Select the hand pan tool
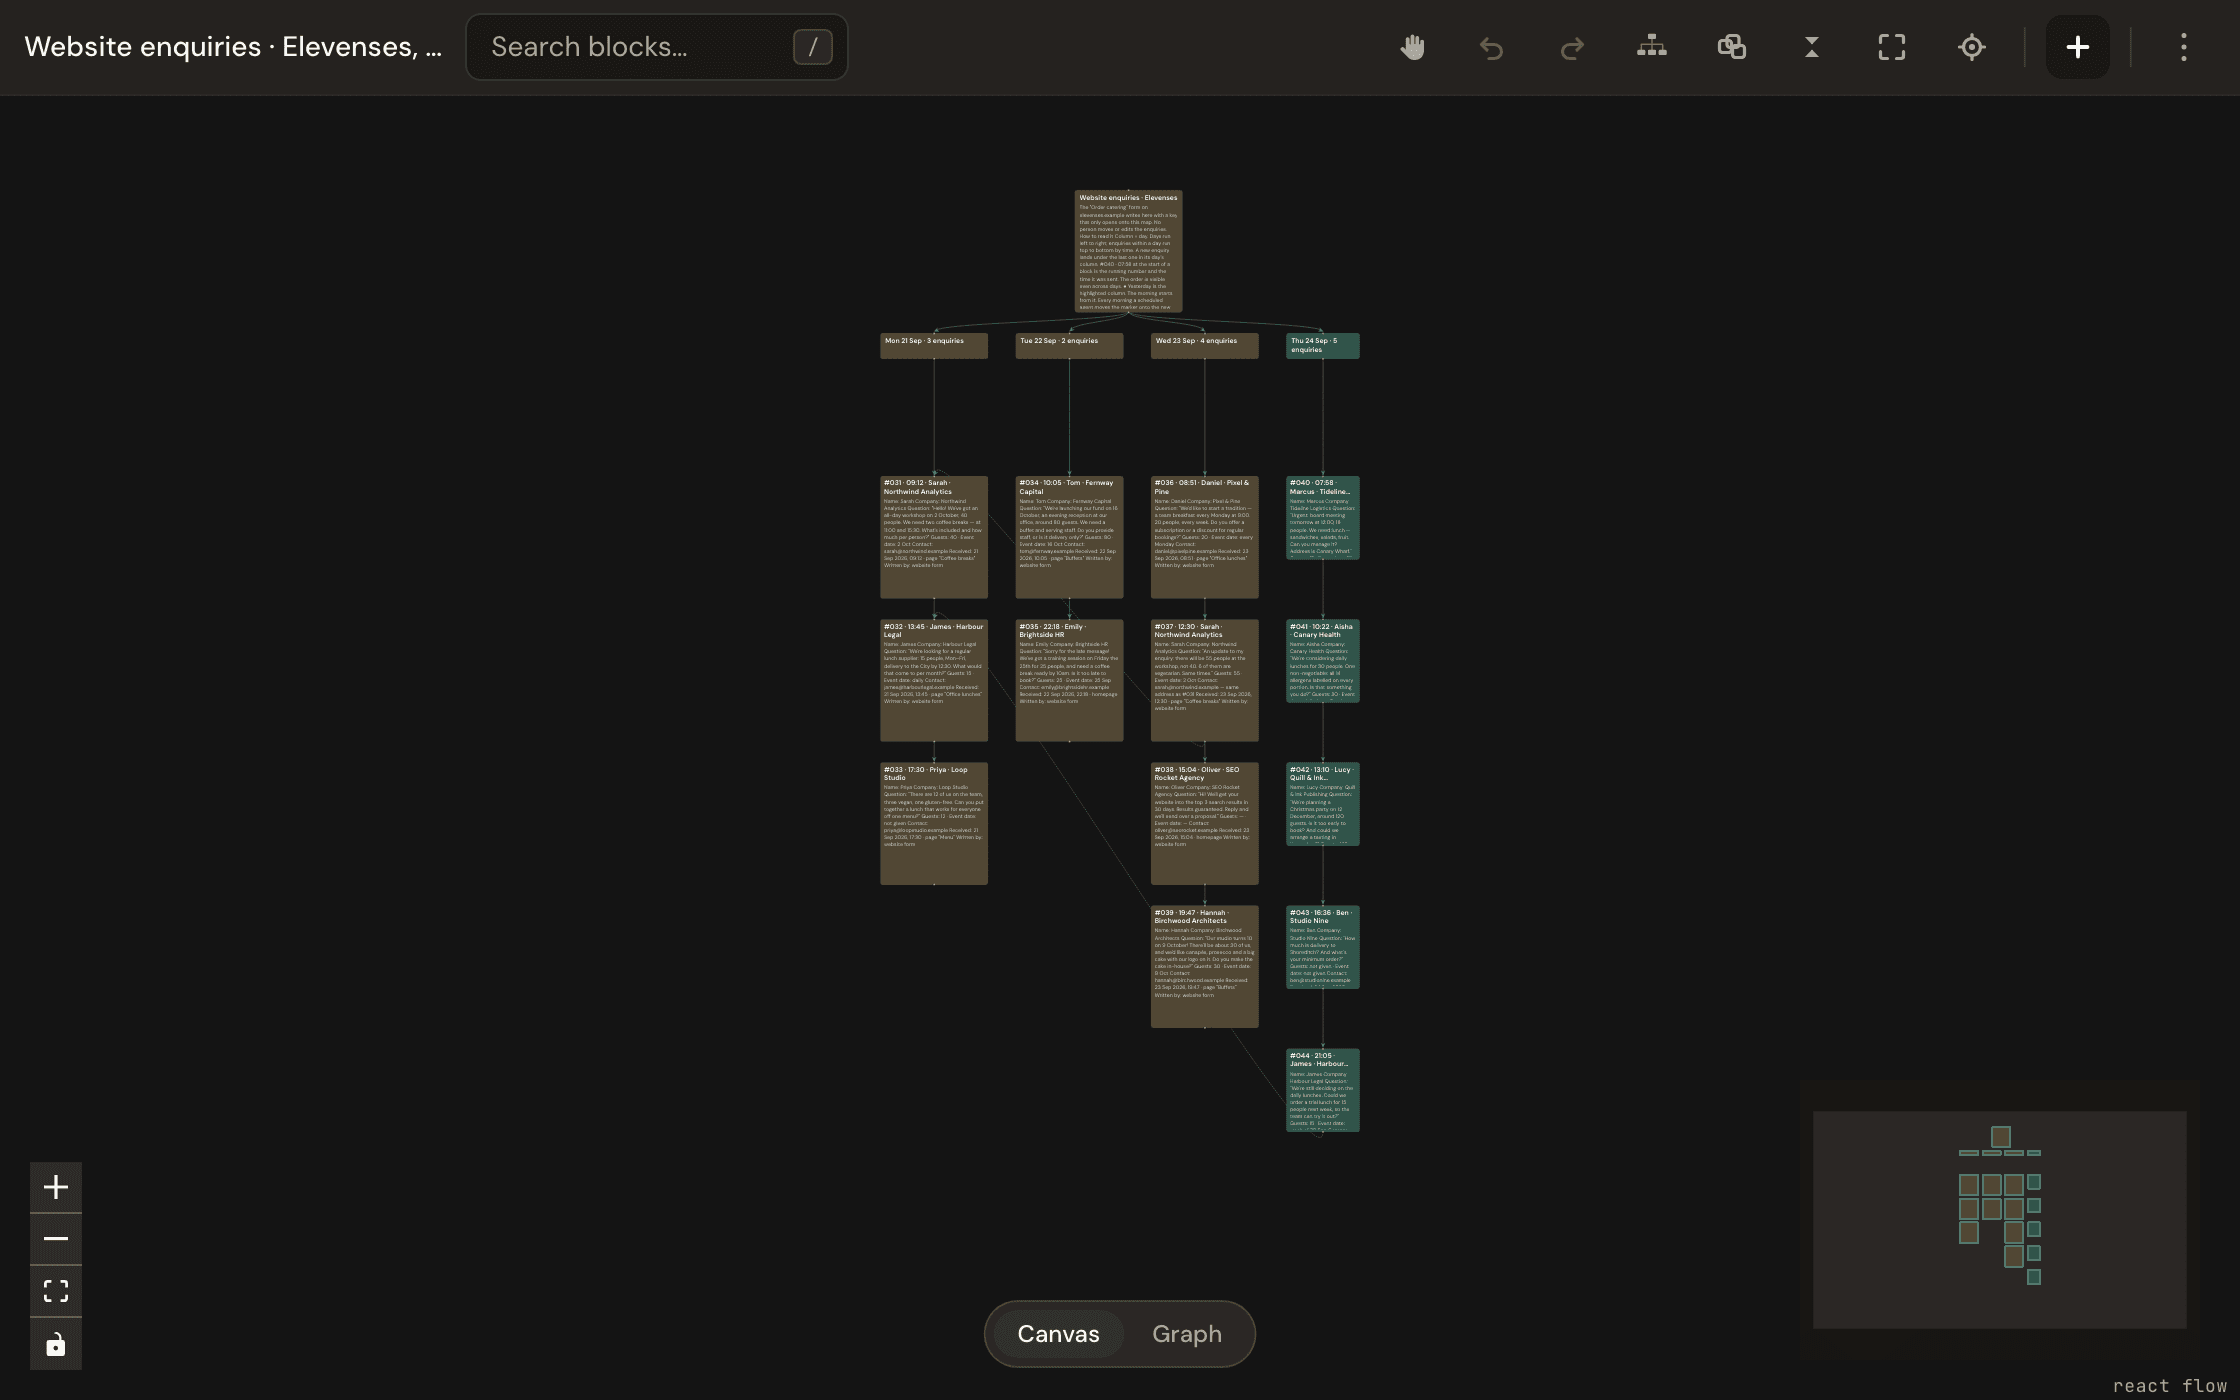 [1412, 47]
